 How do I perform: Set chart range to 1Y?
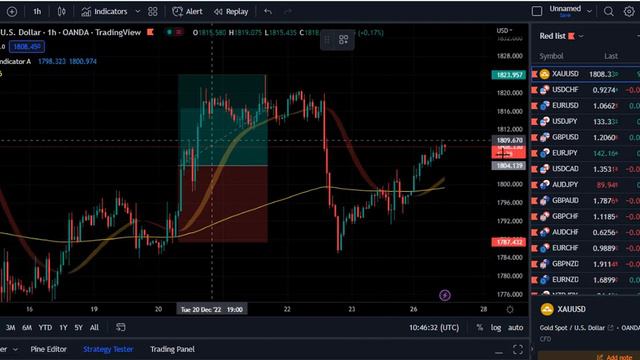click(x=63, y=327)
